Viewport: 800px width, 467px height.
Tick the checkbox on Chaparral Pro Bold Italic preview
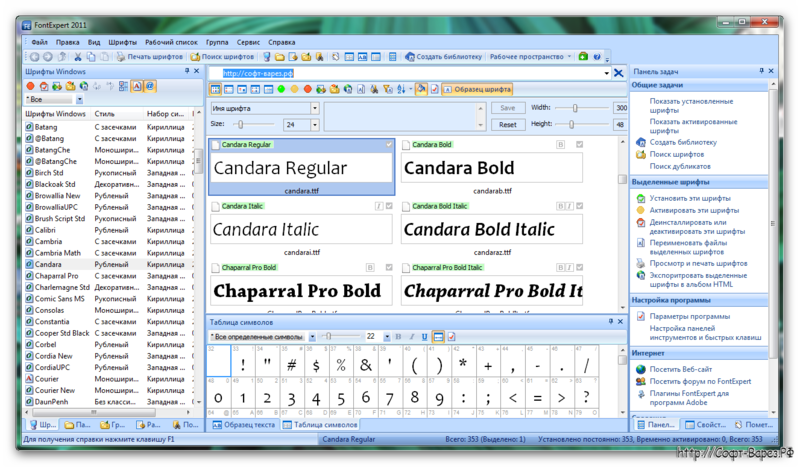tap(580, 267)
